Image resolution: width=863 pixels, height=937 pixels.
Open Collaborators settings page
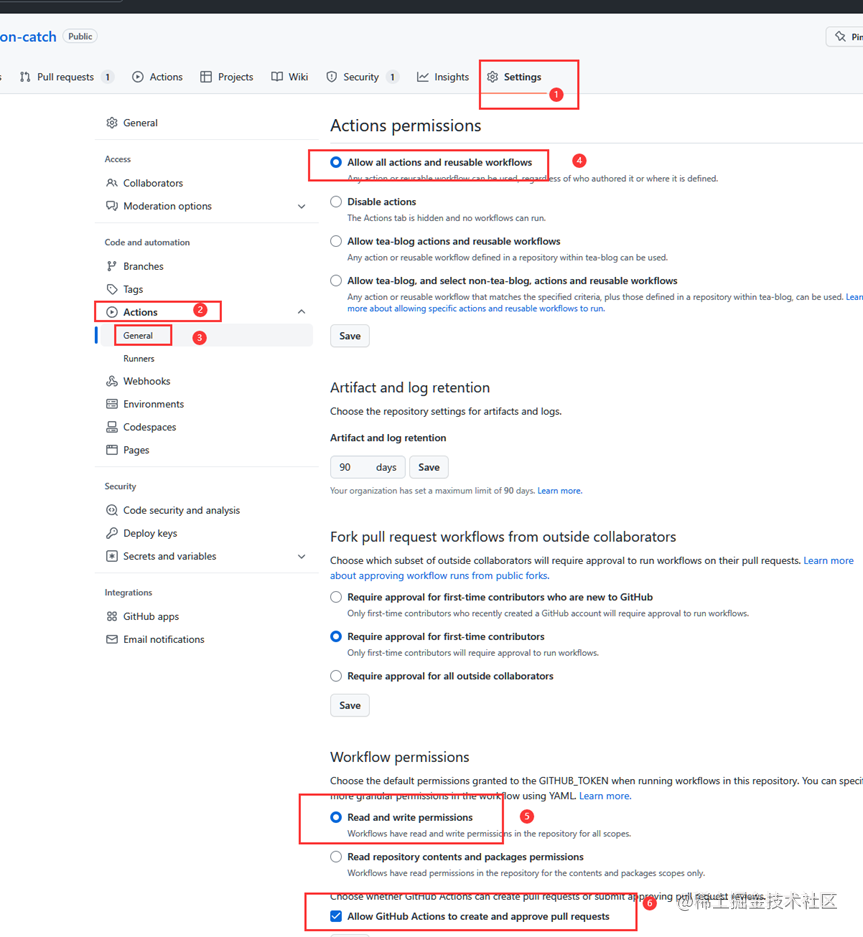coord(153,183)
